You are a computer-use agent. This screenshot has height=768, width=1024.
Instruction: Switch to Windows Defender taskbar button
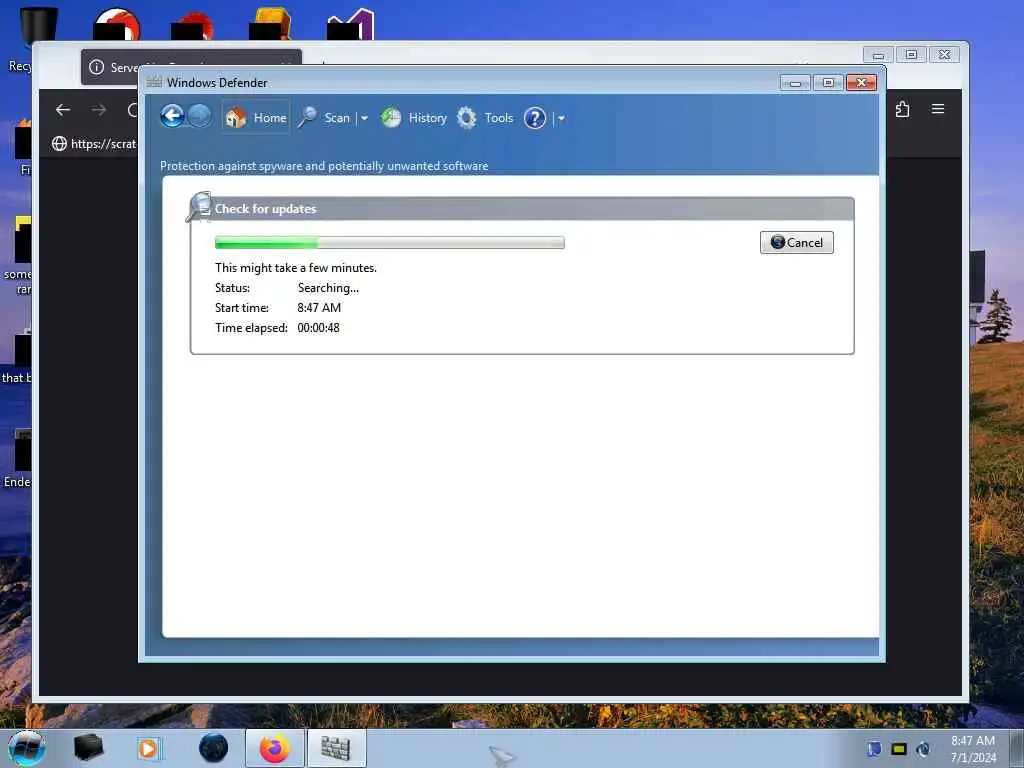click(x=336, y=748)
